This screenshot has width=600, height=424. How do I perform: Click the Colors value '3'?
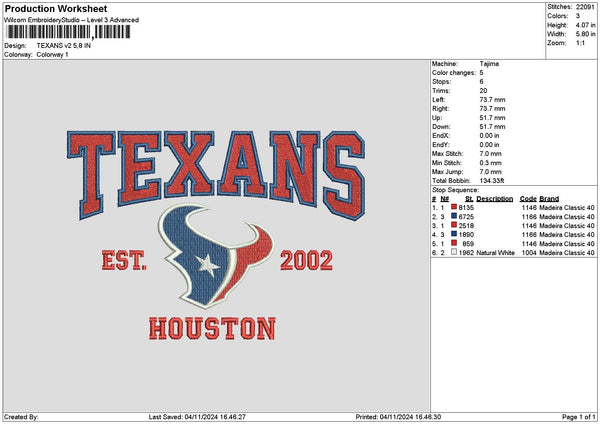pos(578,16)
